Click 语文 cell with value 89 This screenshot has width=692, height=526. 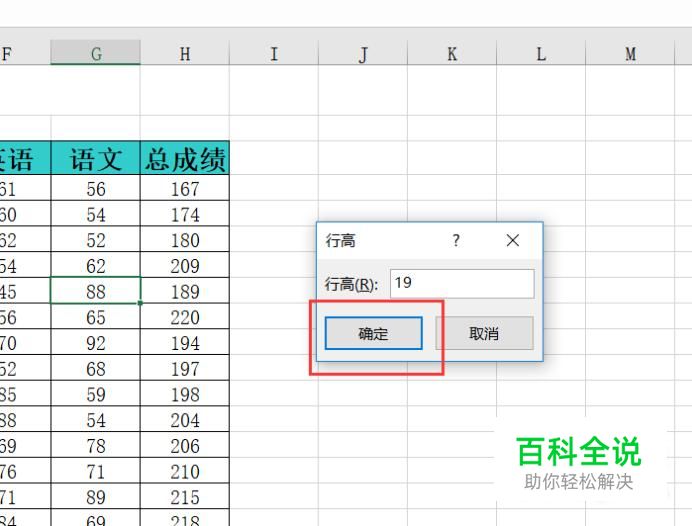96,497
